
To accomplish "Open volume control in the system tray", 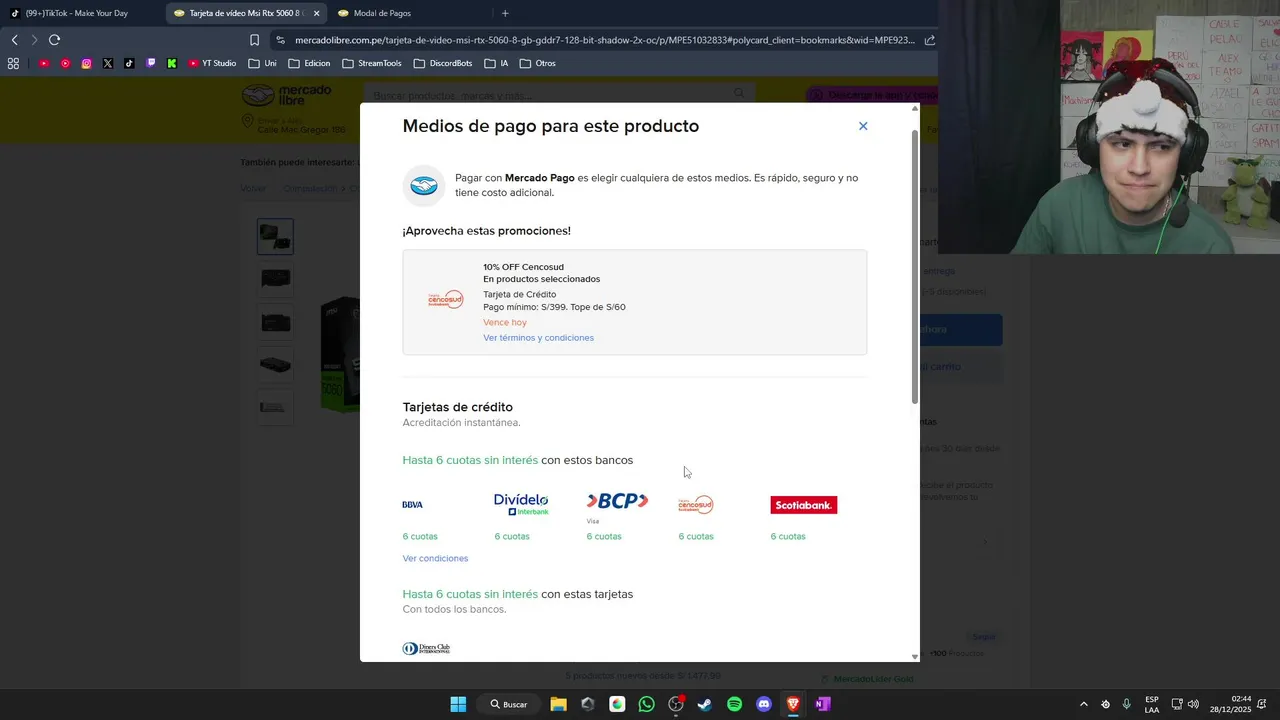I will 1193,704.
